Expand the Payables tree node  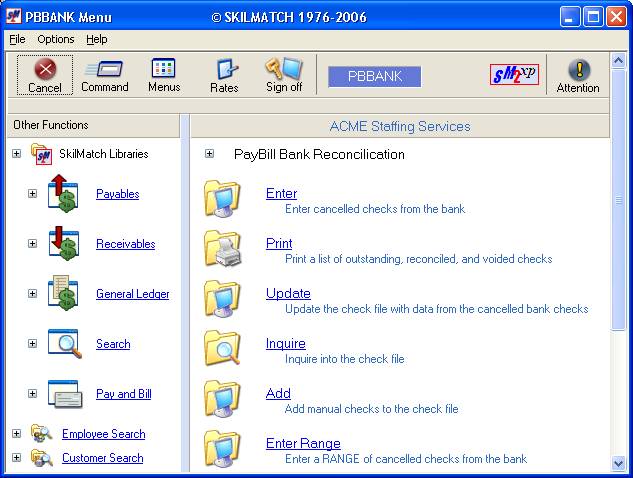[32, 194]
